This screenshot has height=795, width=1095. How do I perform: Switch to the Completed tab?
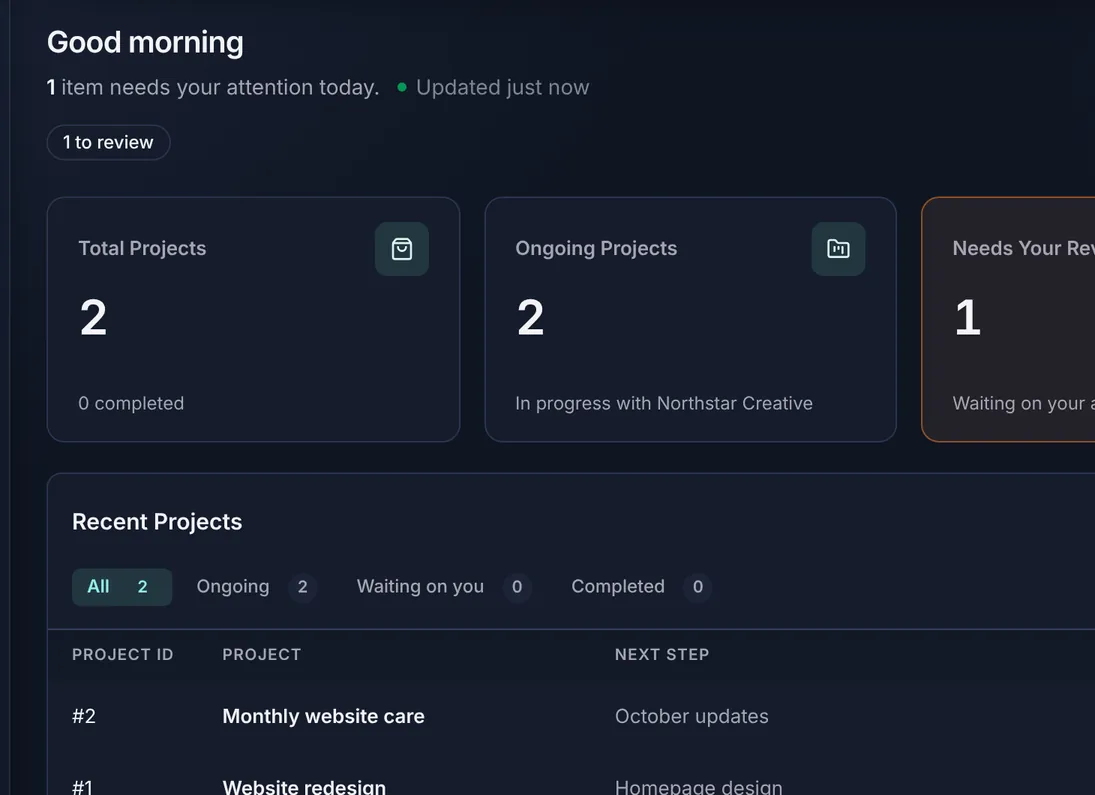[641, 587]
